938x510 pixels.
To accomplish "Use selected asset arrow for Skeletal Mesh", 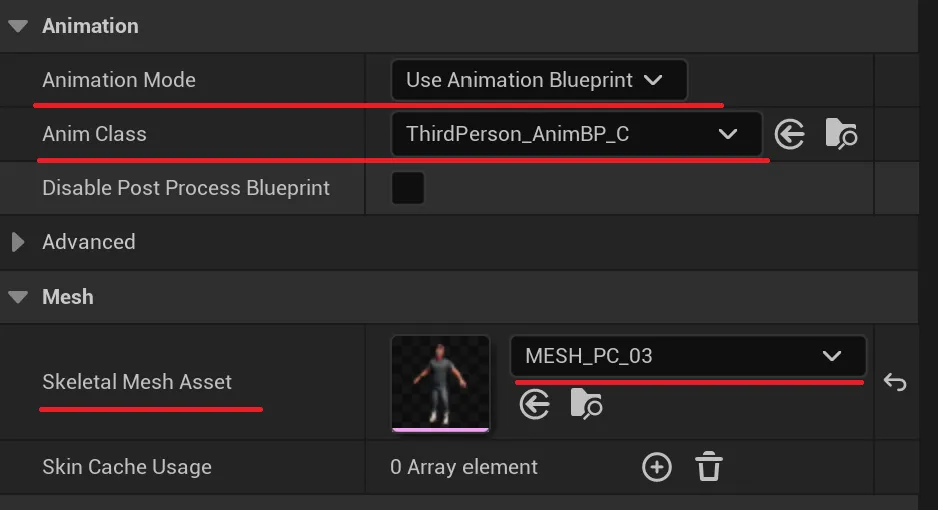I will [x=535, y=404].
